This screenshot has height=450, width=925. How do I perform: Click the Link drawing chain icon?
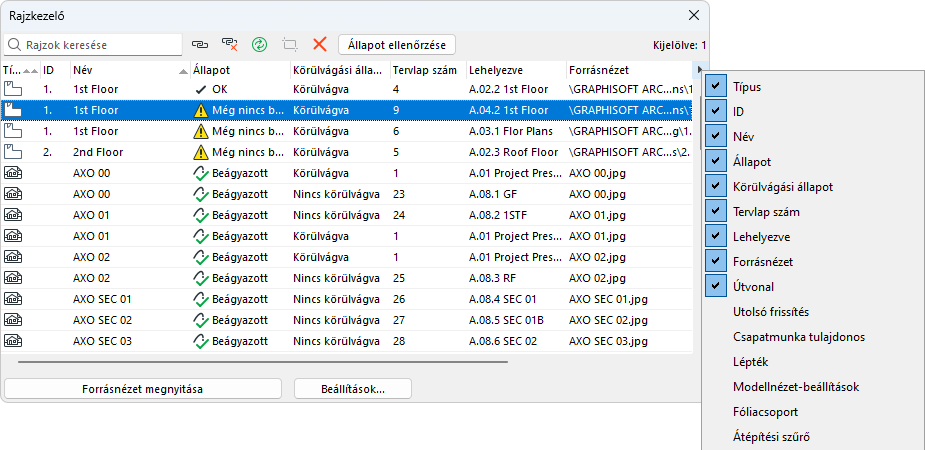(201, 44)
